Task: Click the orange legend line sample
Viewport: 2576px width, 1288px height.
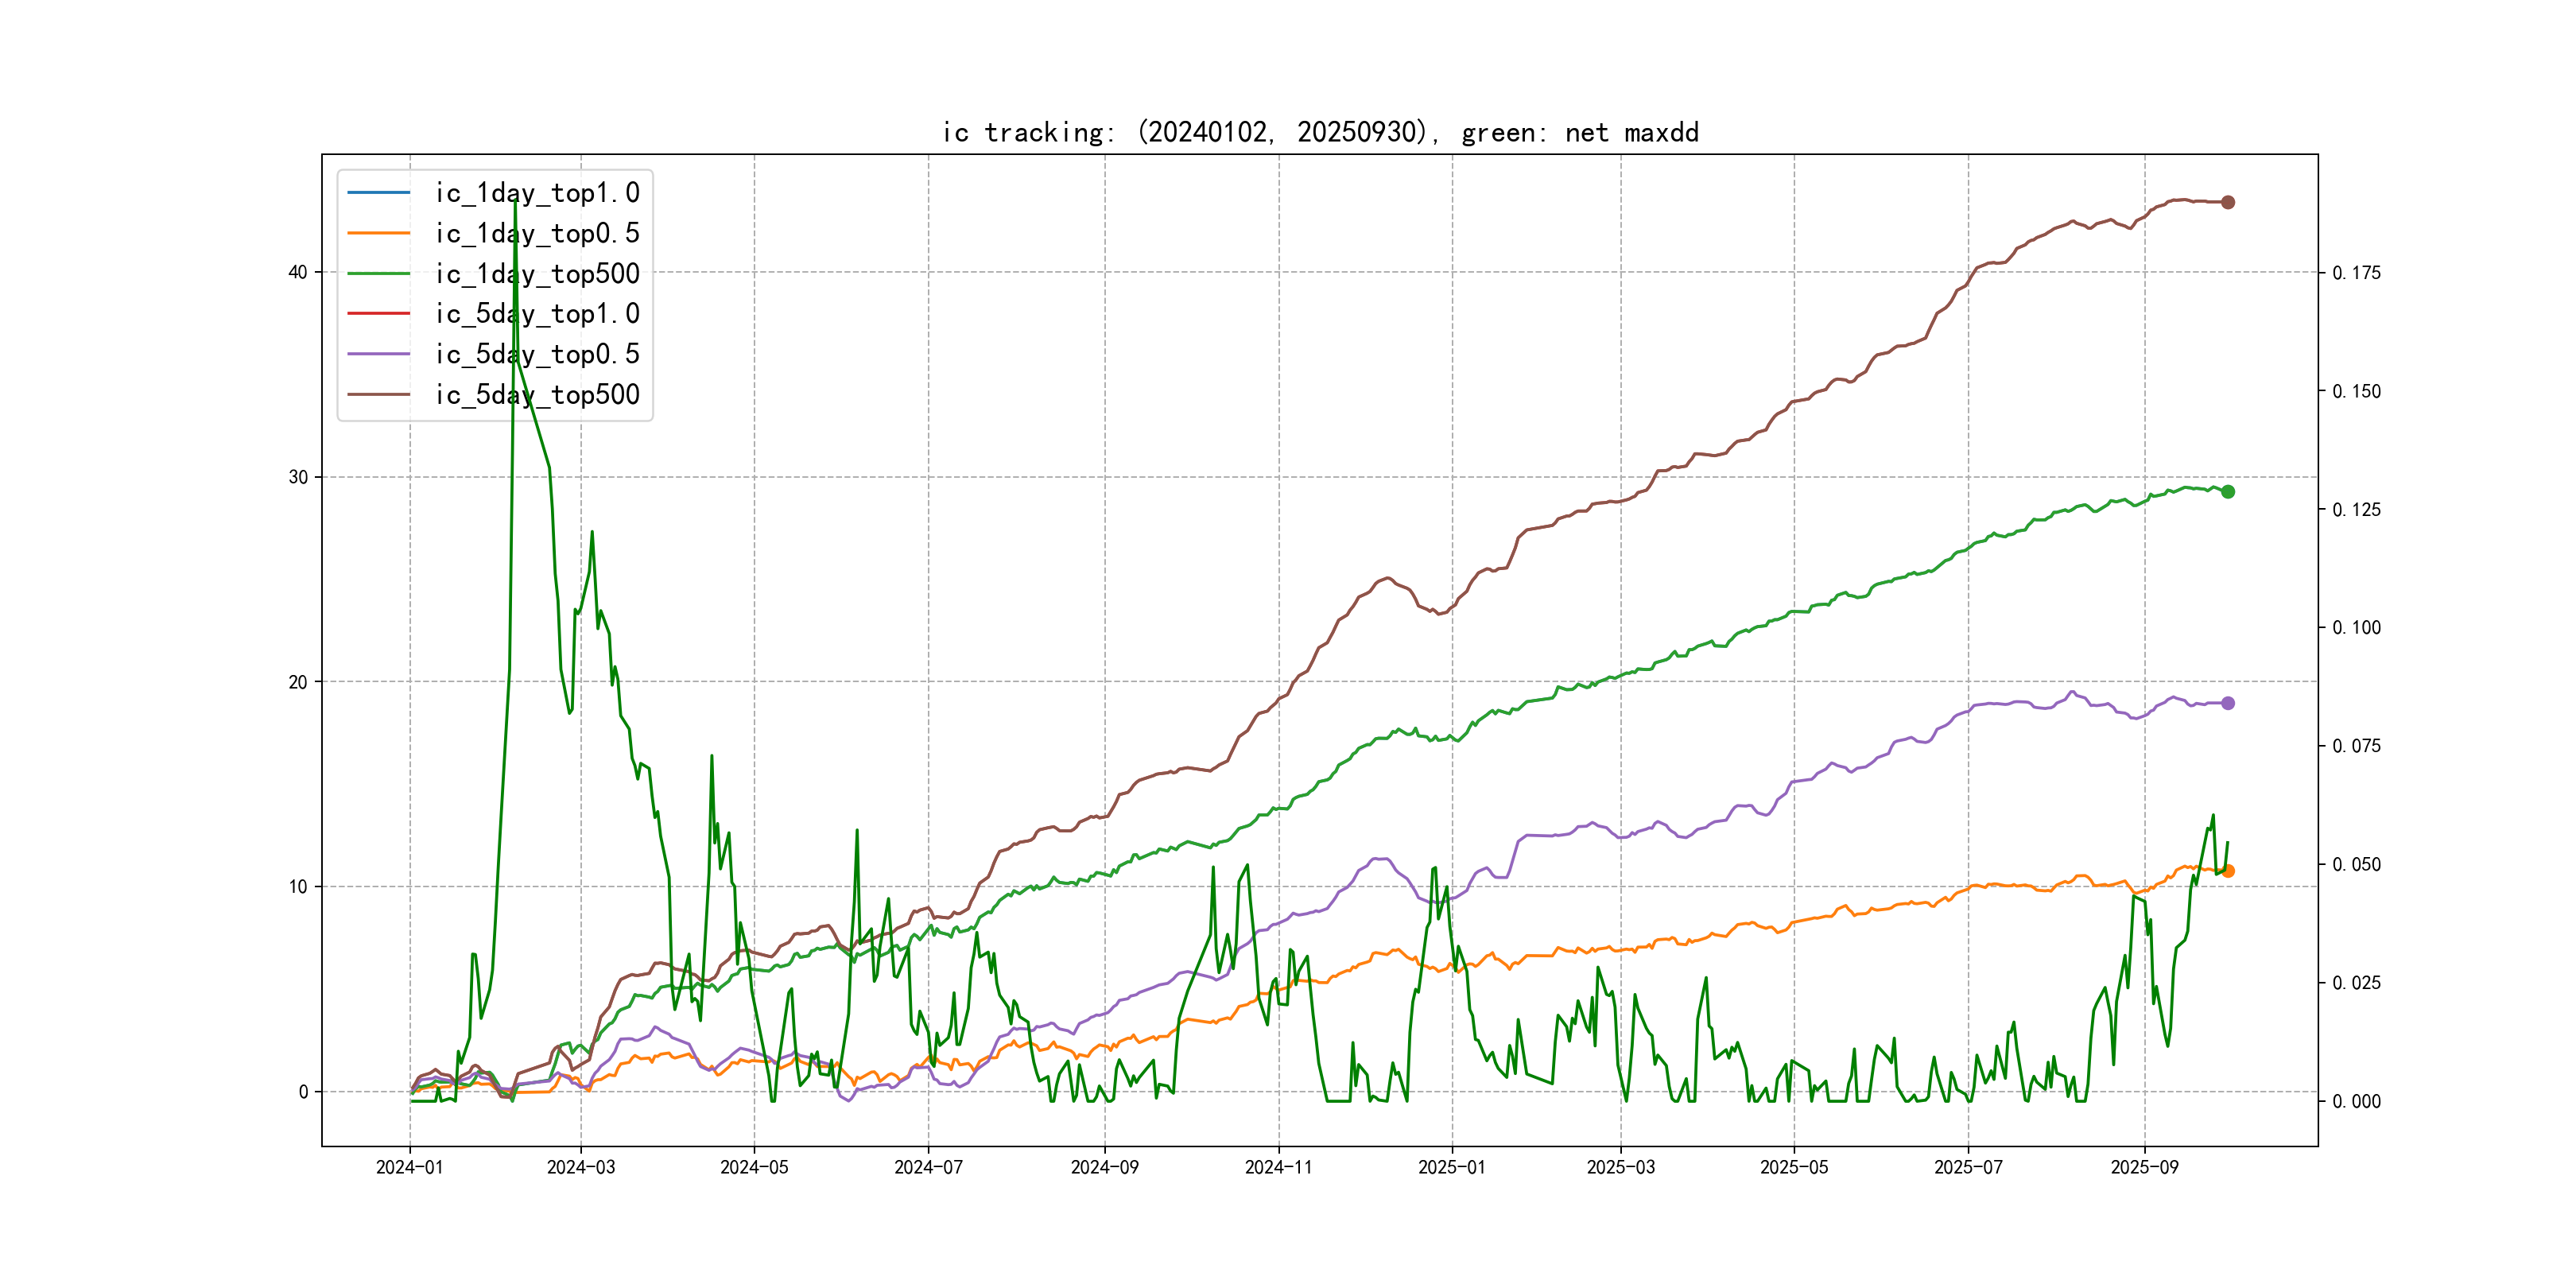Action: pyautogui.click(x=378, y=233)
